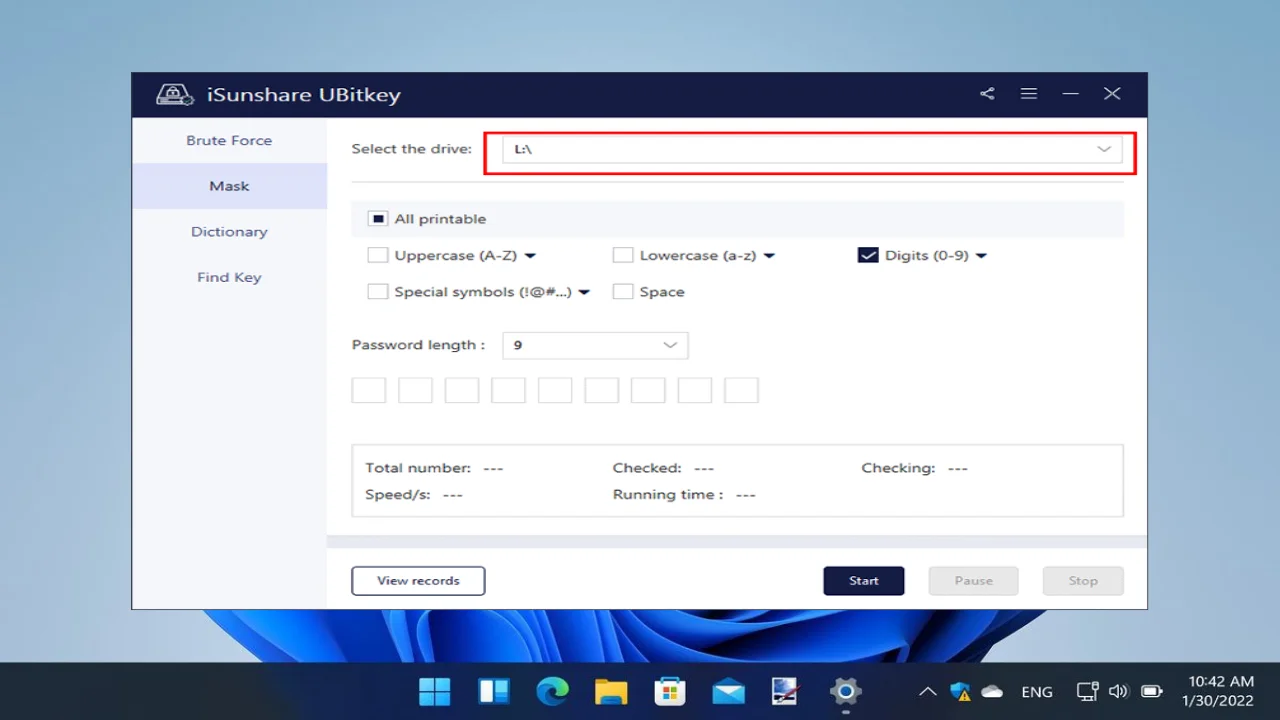Click Windows Security tray icon
Screen dimensions: 1280x720
click(x=960, y=691)
